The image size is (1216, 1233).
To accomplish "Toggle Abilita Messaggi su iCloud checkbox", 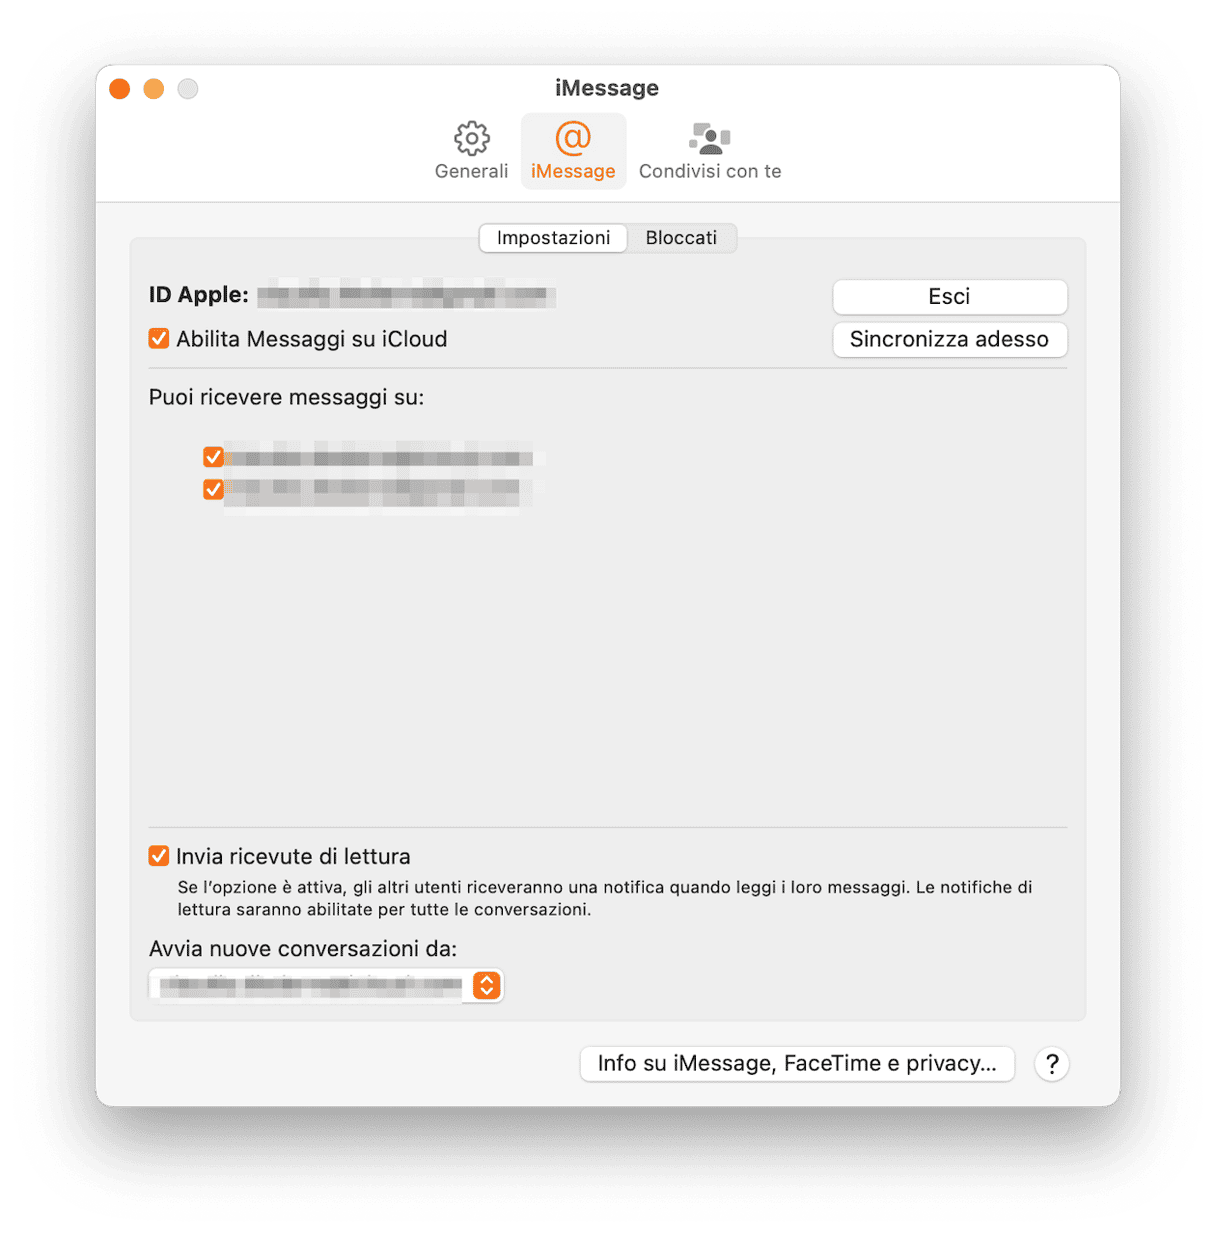I will pos(159,339).
